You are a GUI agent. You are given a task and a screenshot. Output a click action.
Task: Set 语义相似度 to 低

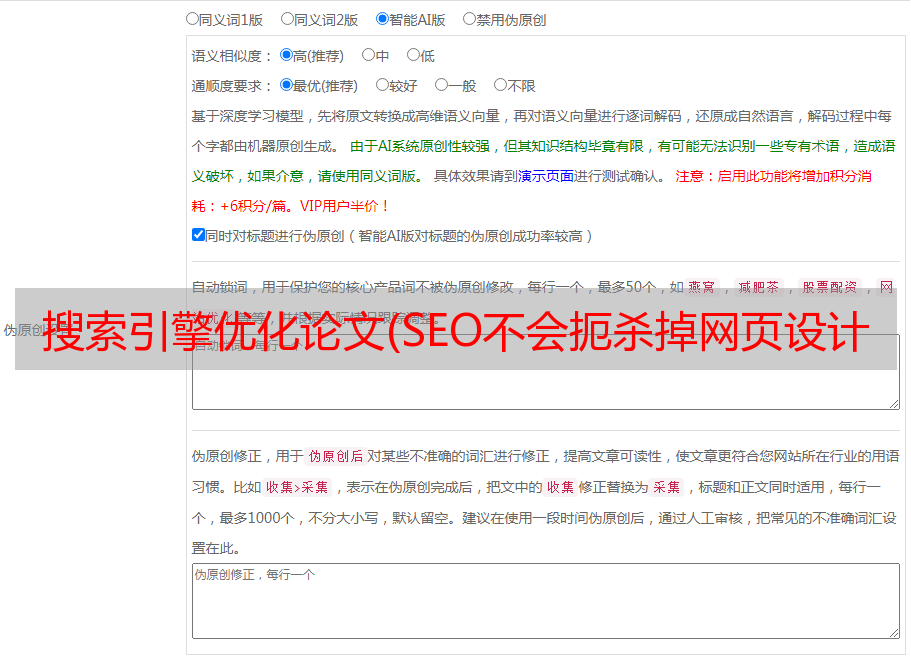(x=413, y=55)
